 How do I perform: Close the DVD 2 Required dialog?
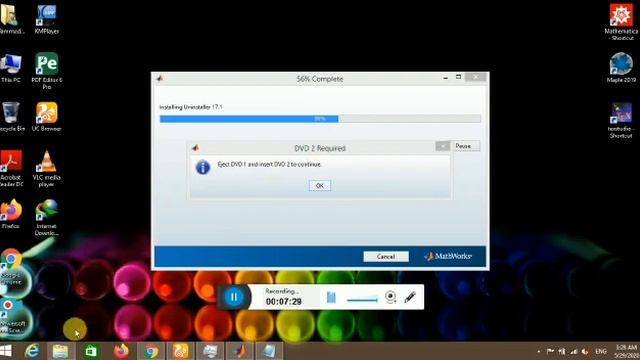(x=442, y=146)
